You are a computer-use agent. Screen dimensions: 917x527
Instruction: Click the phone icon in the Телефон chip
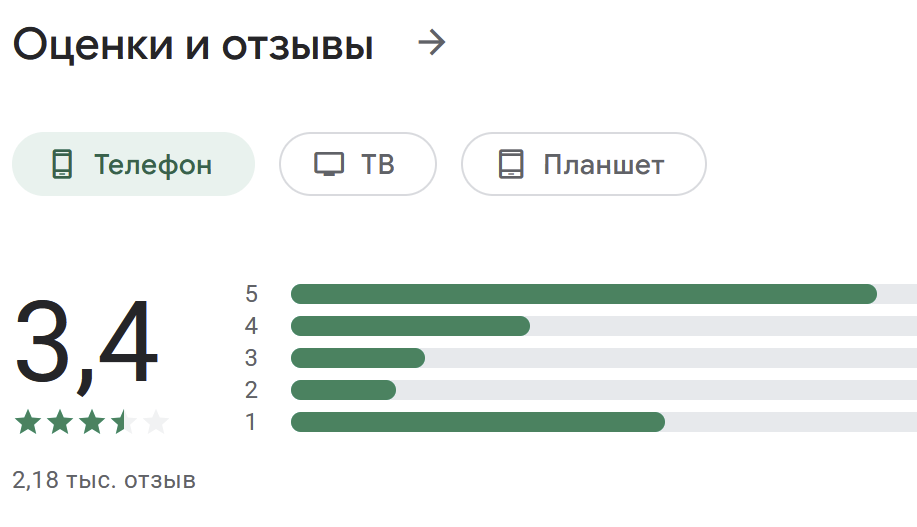tap(62, 164)
